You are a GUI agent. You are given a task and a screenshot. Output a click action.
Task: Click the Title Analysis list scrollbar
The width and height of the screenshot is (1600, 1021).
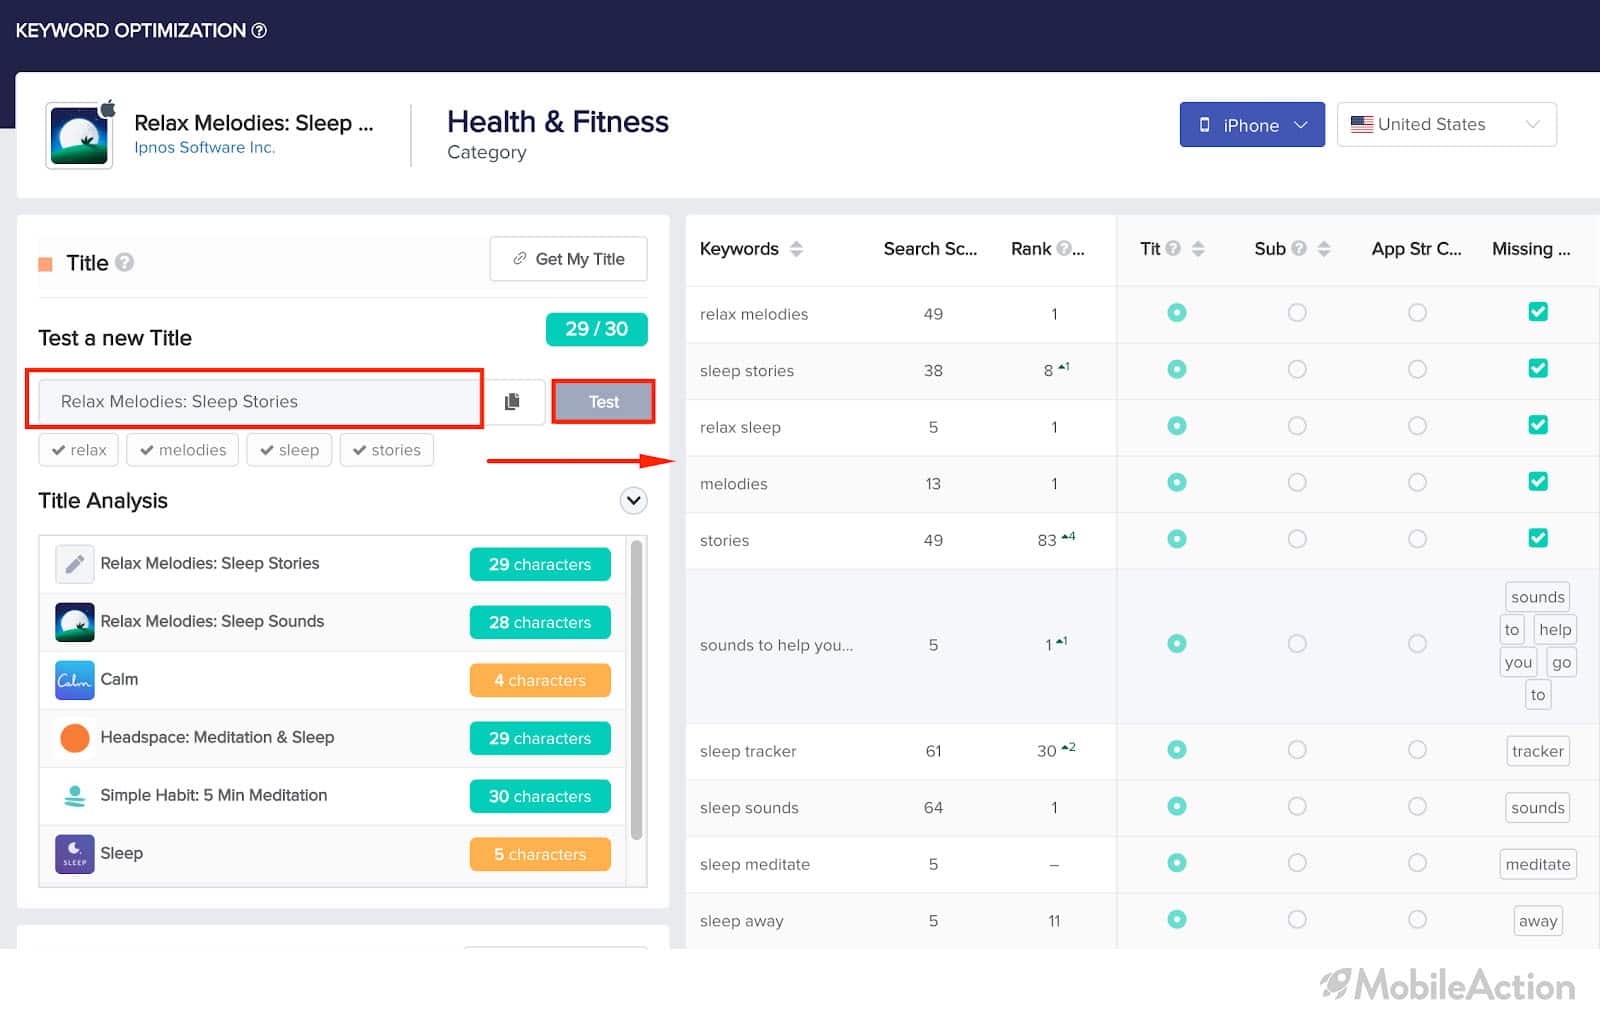(636, 690)
